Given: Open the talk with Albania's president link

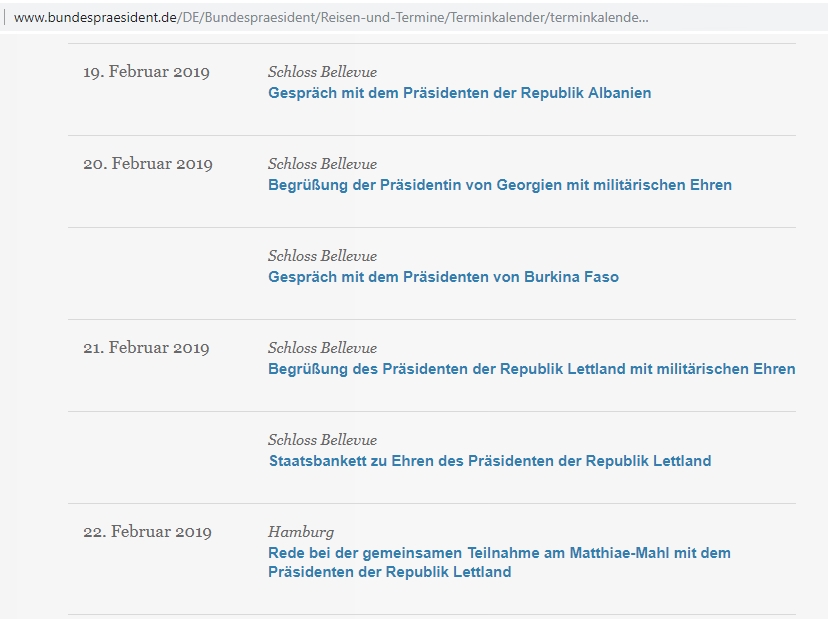Looking at the screenshot, I should pyautogui.click(x=459, y=93).
